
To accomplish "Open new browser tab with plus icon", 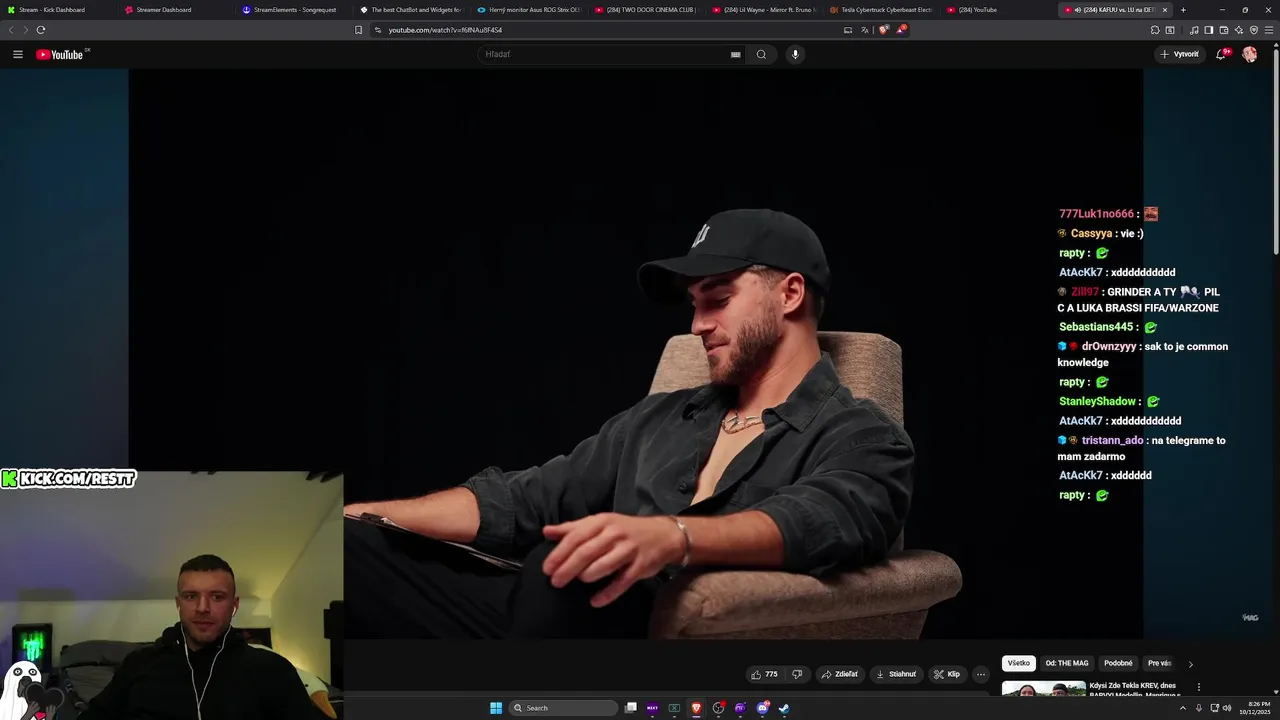I will [1183, 10].
